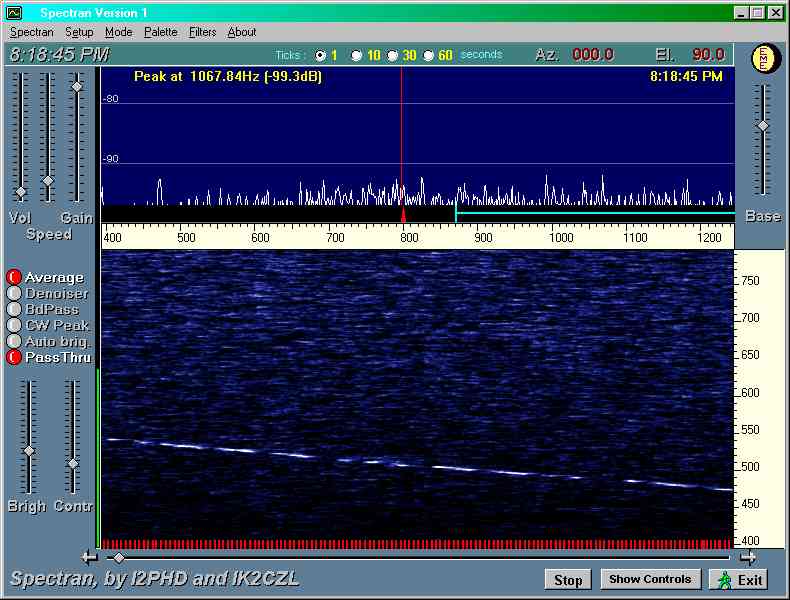Click the 1000 label on the frequency scale
Image resolution: width=790 pixels, height=600 pixels.
point(561,238)
